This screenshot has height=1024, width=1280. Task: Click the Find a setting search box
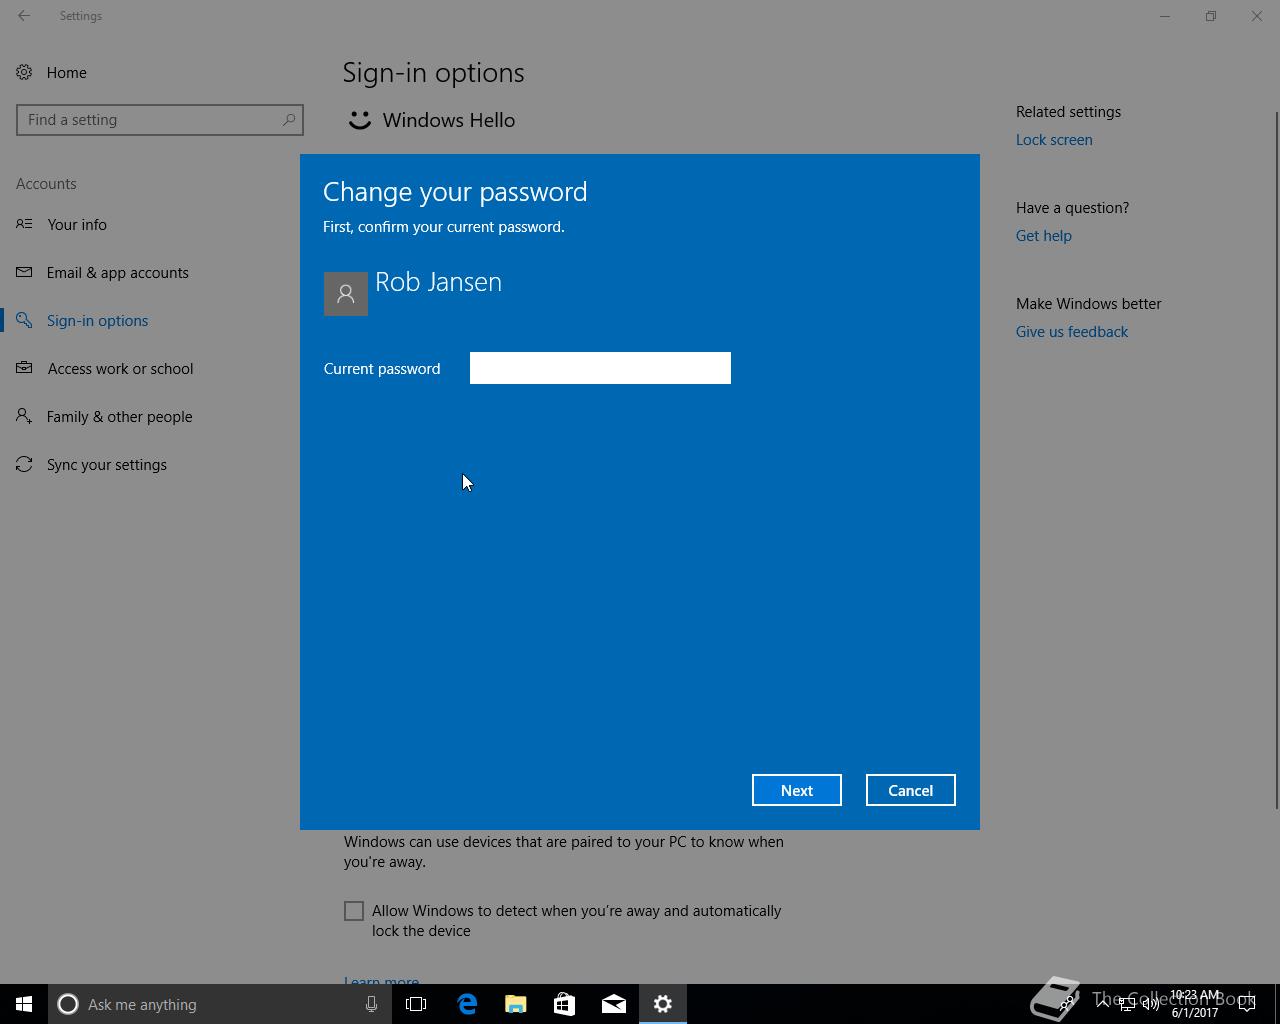tap(160, 120)
